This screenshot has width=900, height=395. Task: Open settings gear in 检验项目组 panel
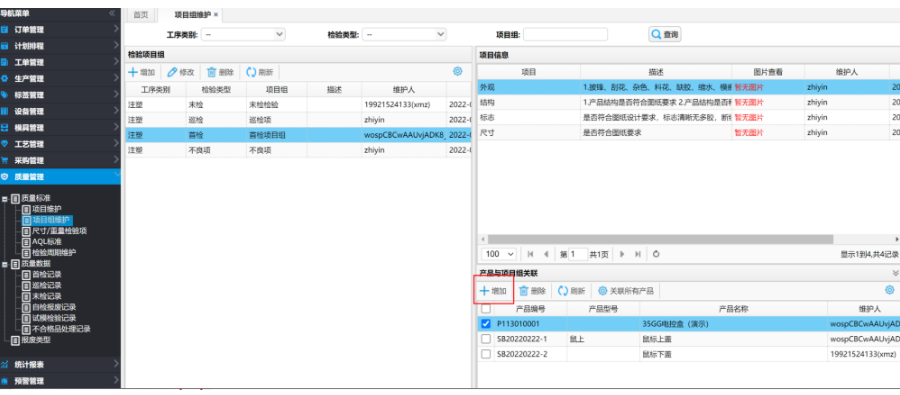pyautogui.click(x=457, y=71)
